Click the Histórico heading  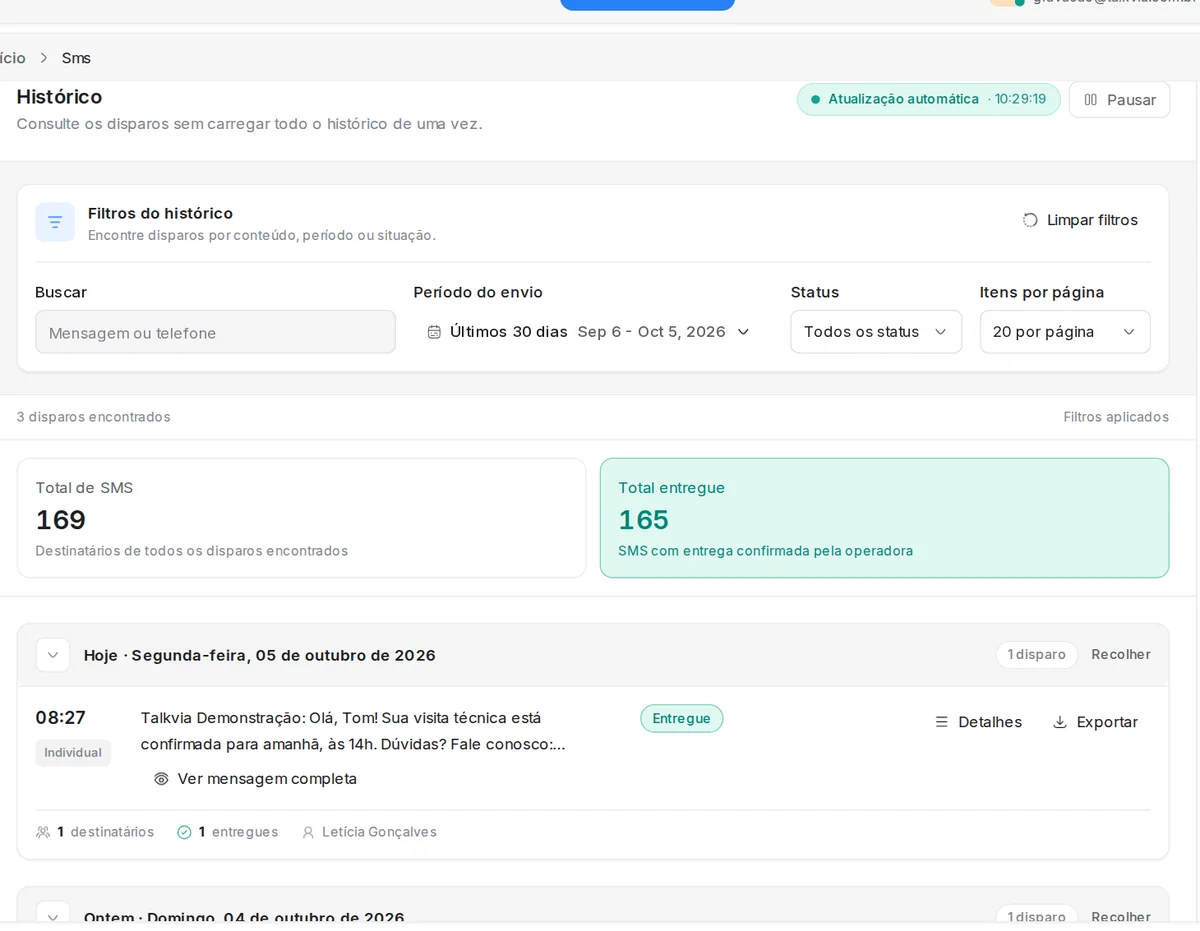59,97
